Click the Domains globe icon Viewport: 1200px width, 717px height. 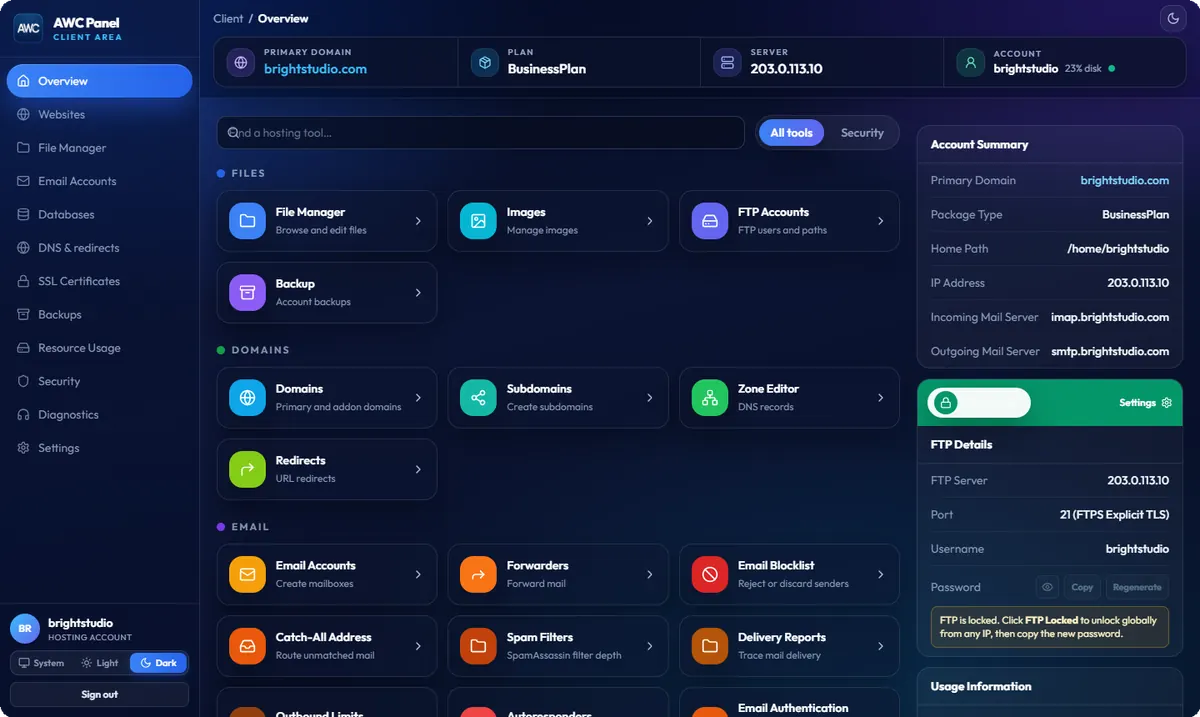[x=247, y=398]
